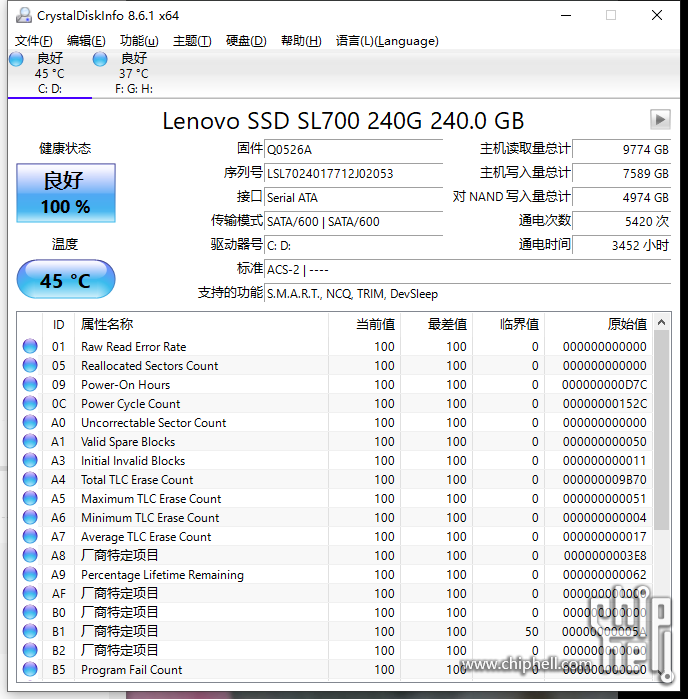Click host reads total 9774 GB
Screen dimensions: 688x699
622,149
